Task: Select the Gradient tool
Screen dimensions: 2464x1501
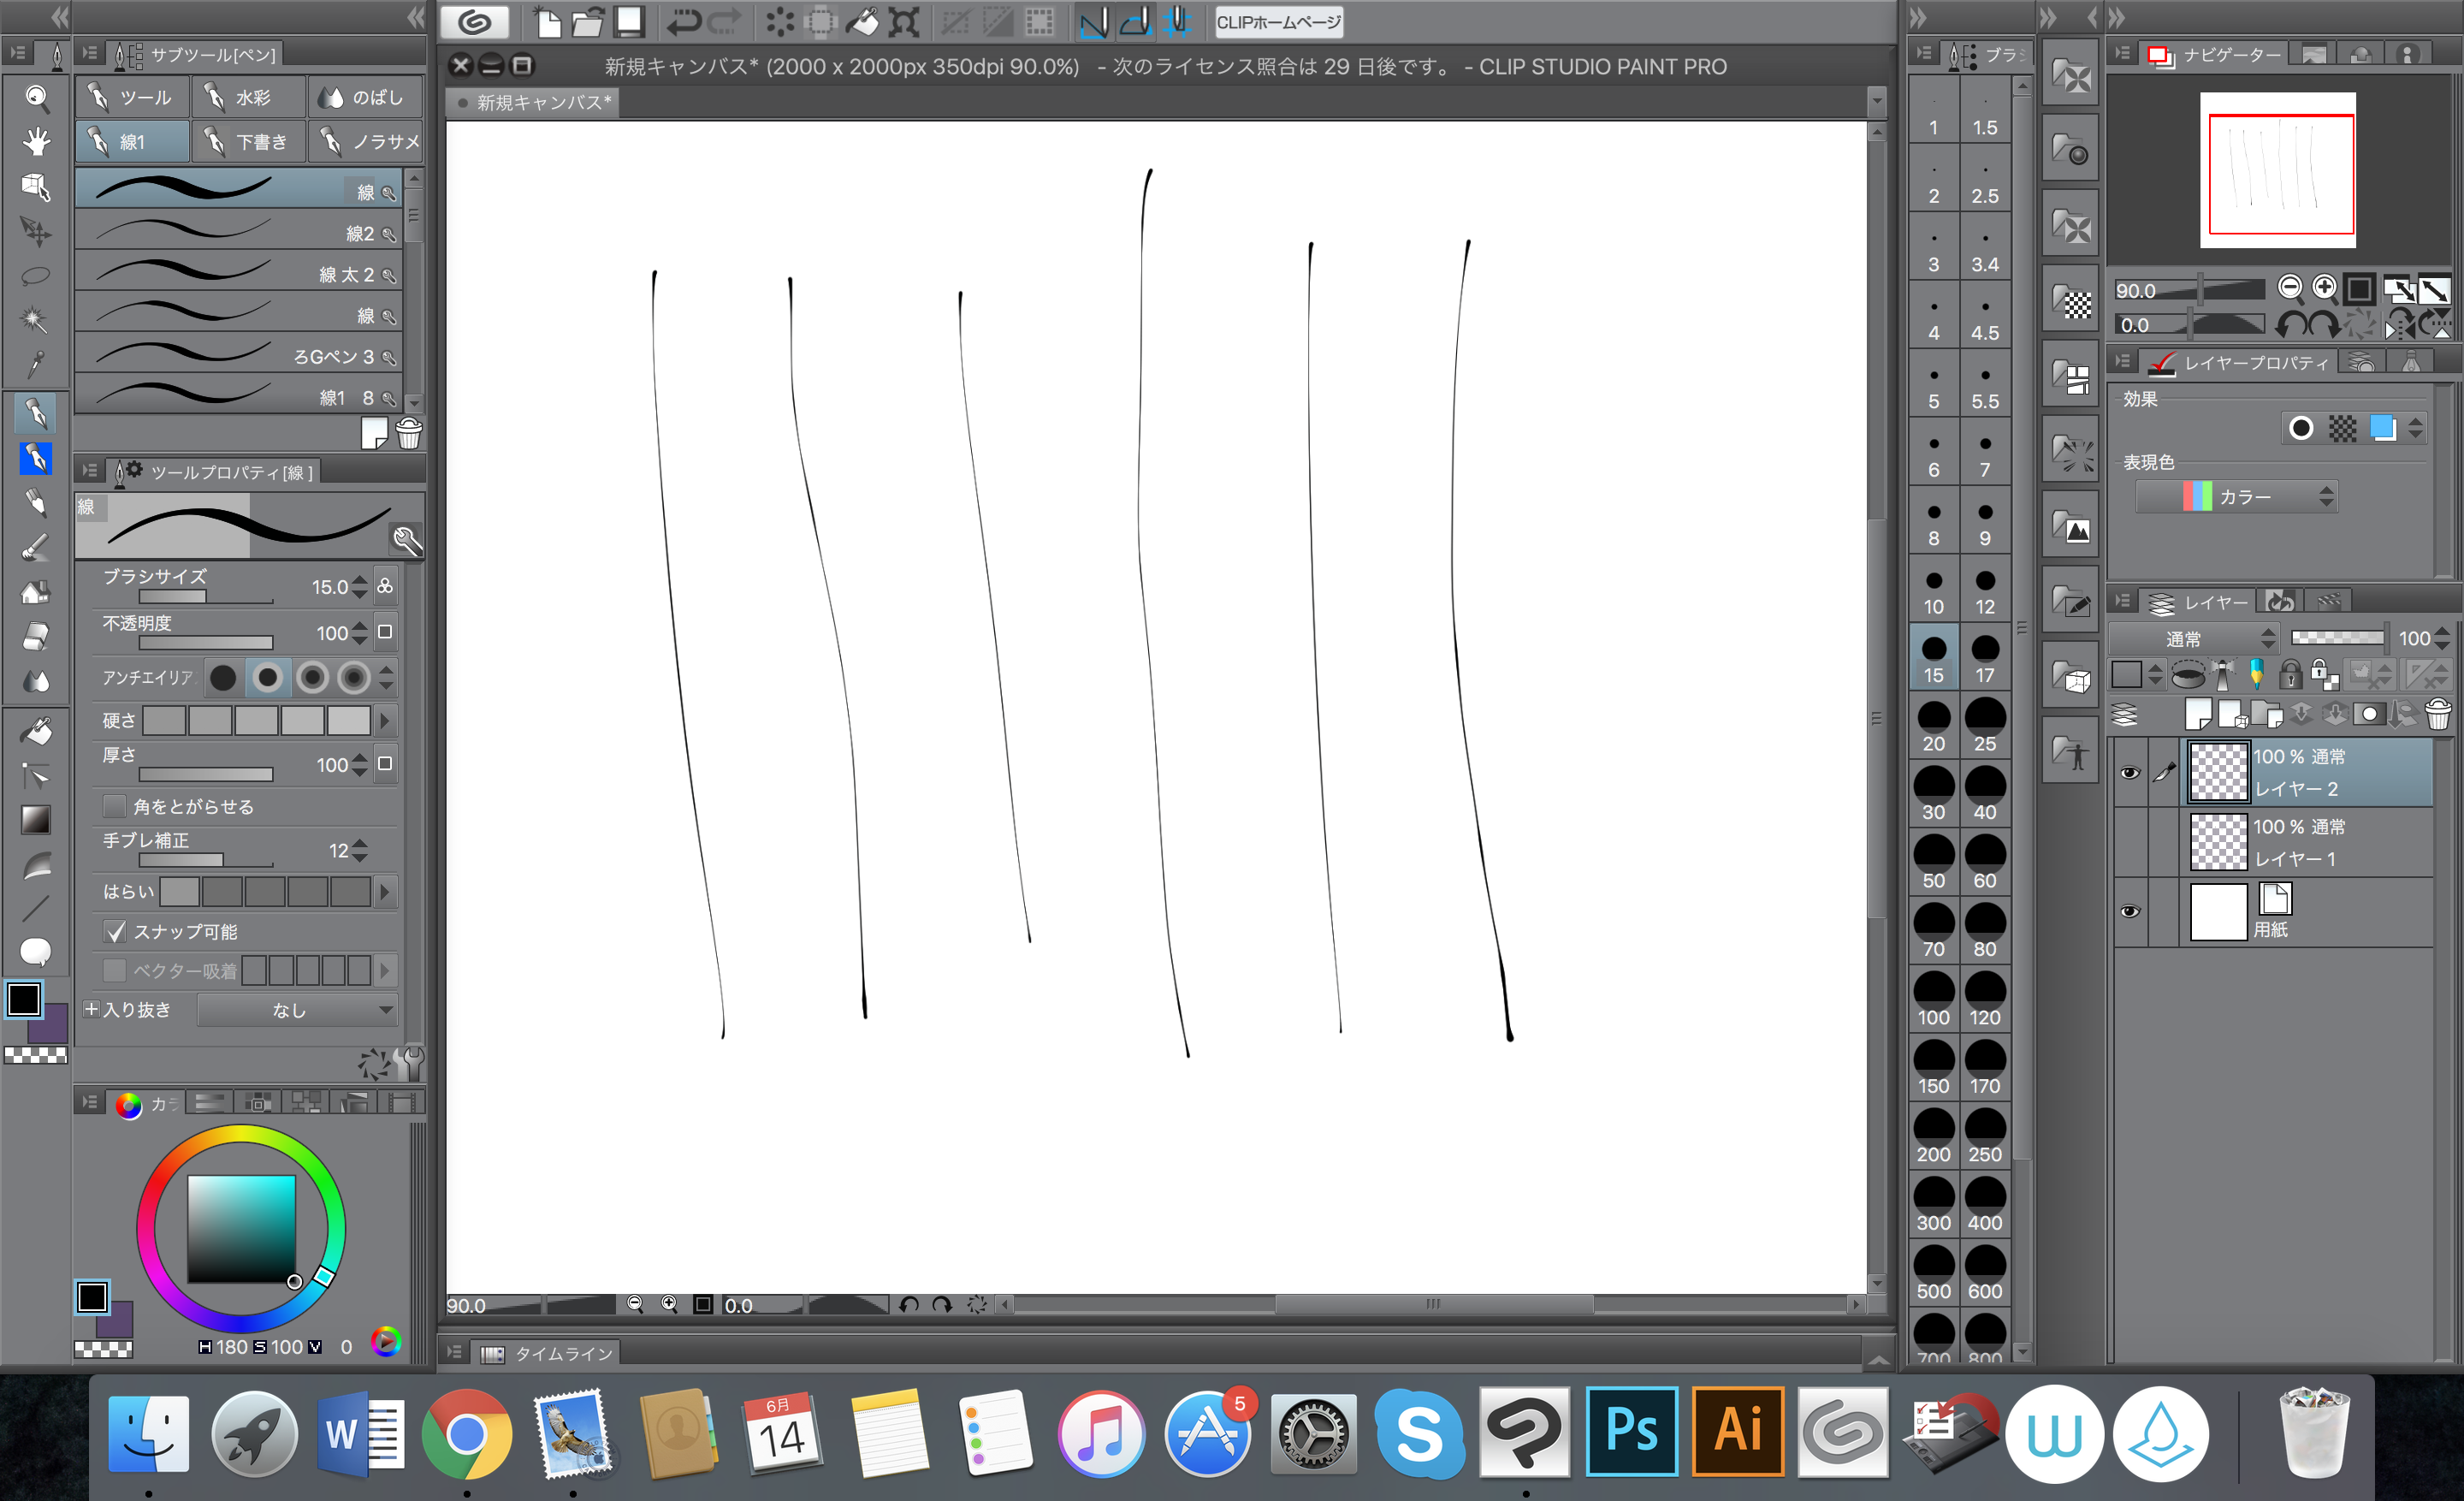Action: tap(36, 820)
